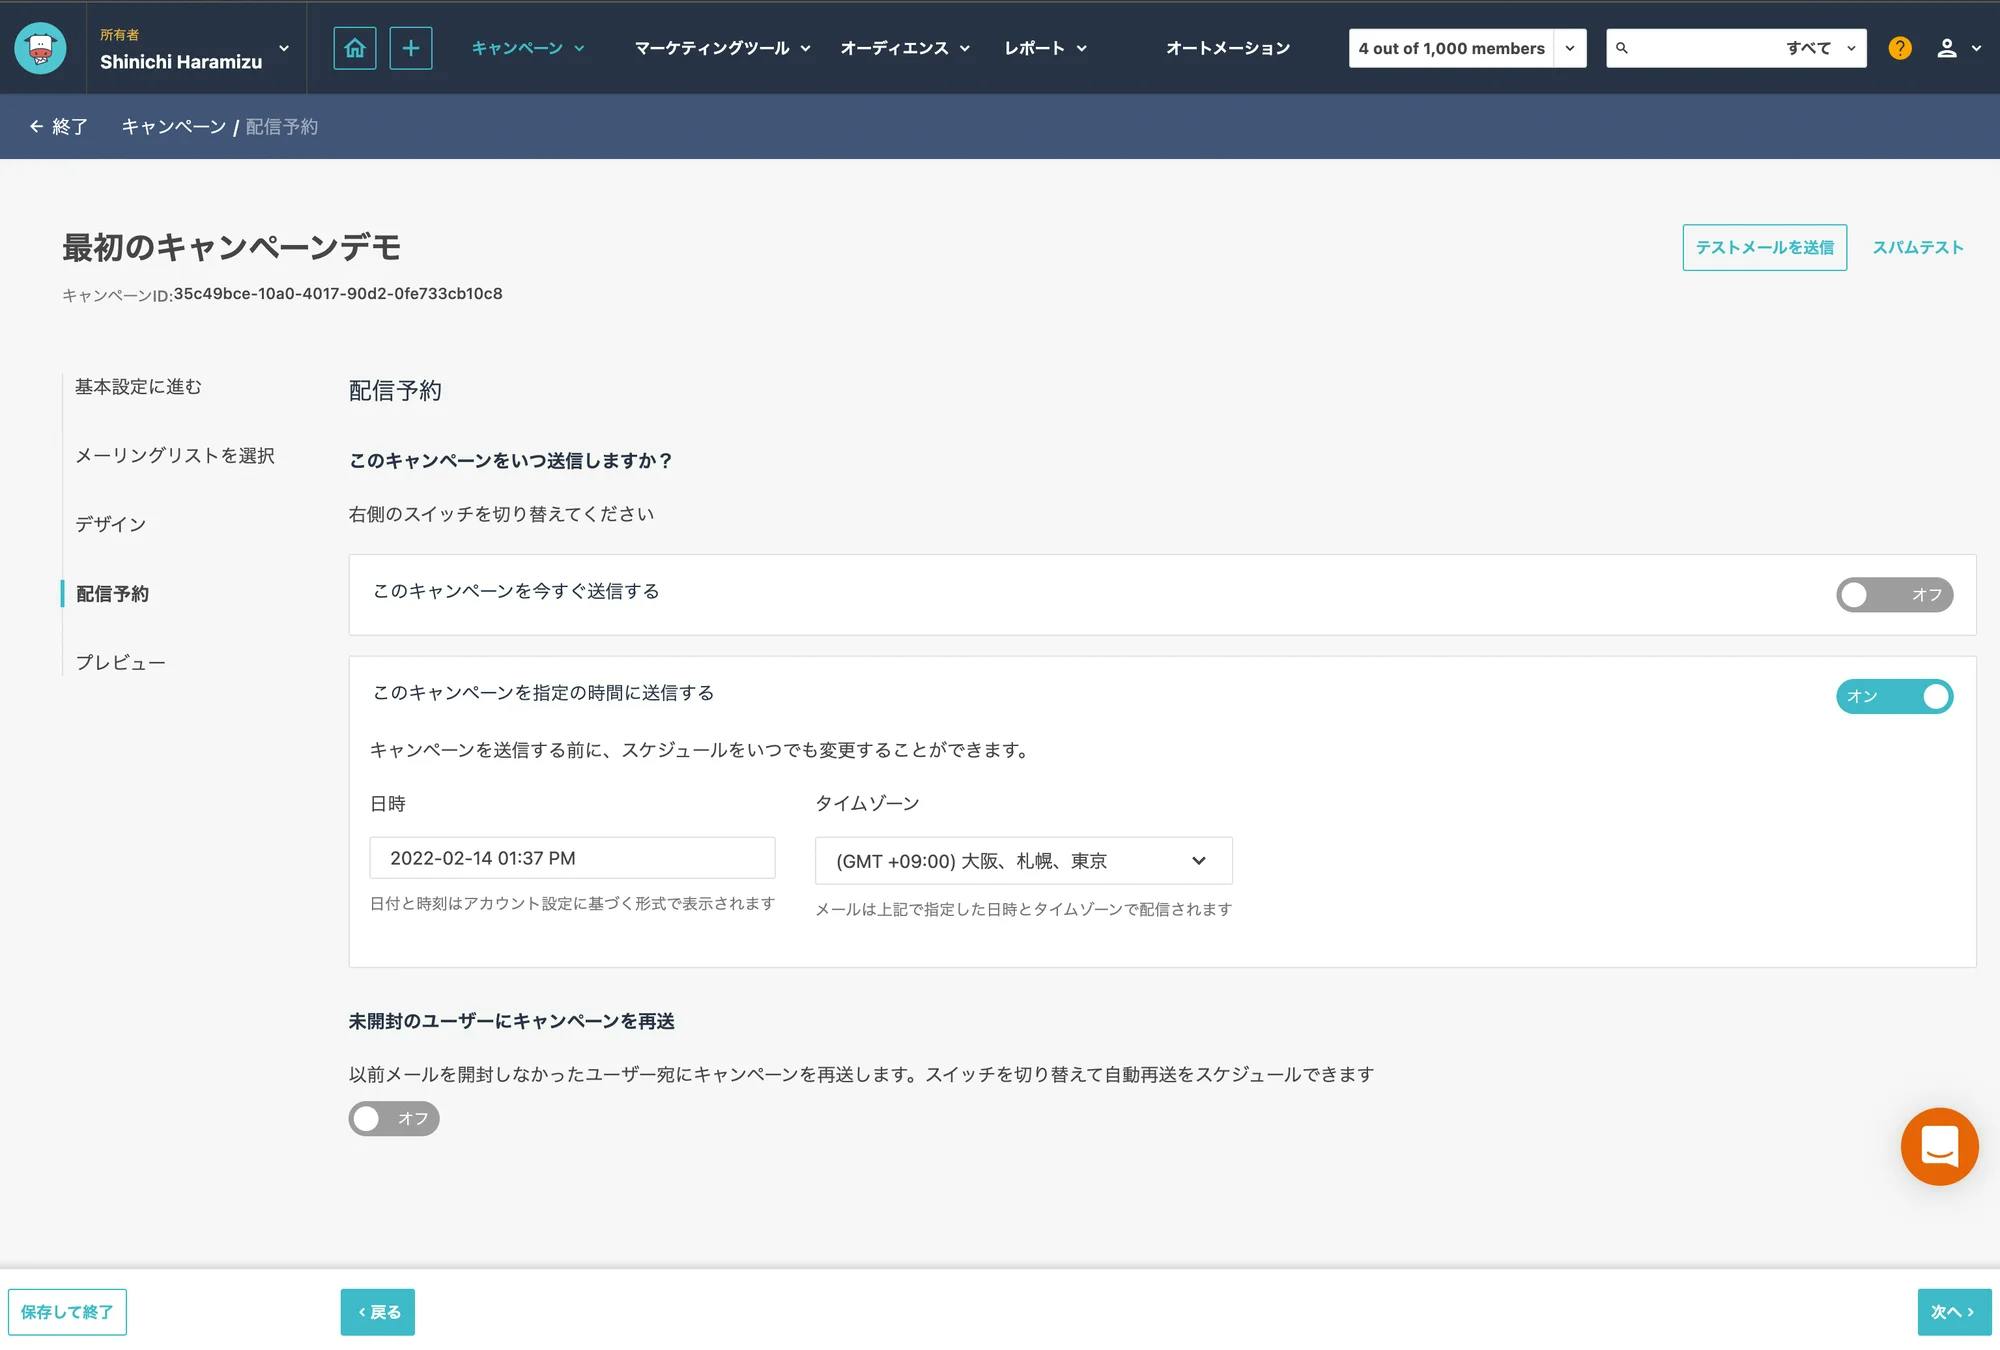Viewport: 2000px width, 1350px height.
Task: Click the Benchmark cow logo icon
Action: (x=40, y=48)
